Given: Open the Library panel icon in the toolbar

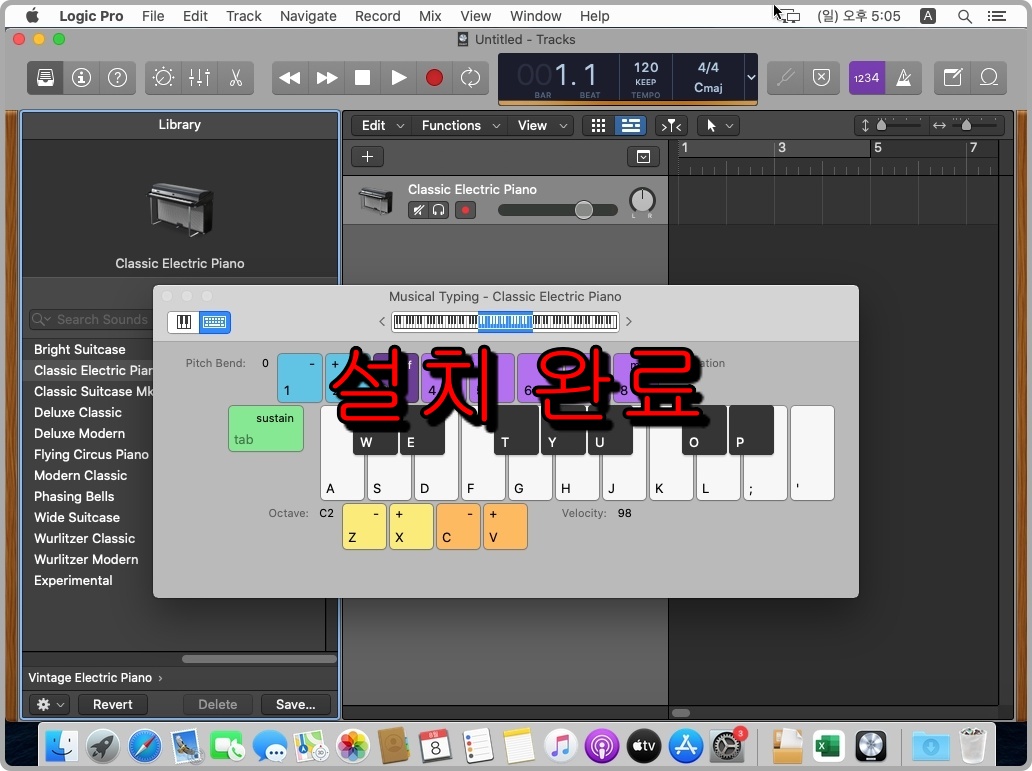Looking at the screenshot, I should click(x=44, y=77).
